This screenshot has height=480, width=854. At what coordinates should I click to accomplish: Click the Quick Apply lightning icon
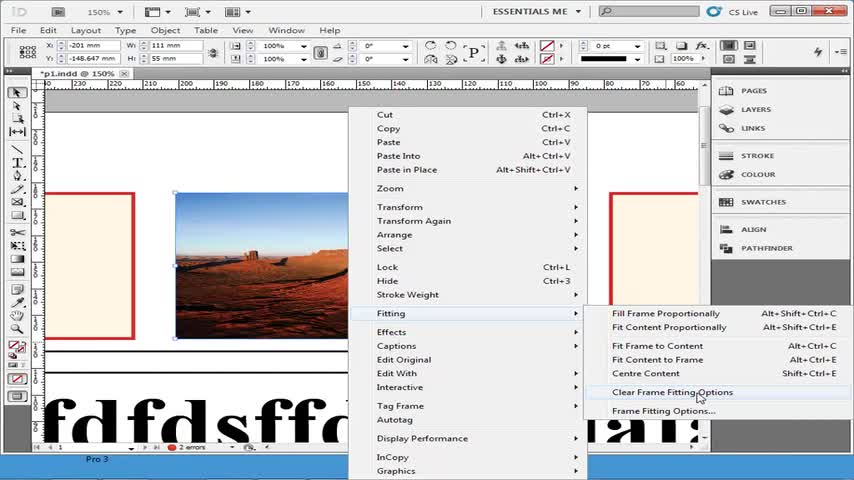tap(818, 52)
